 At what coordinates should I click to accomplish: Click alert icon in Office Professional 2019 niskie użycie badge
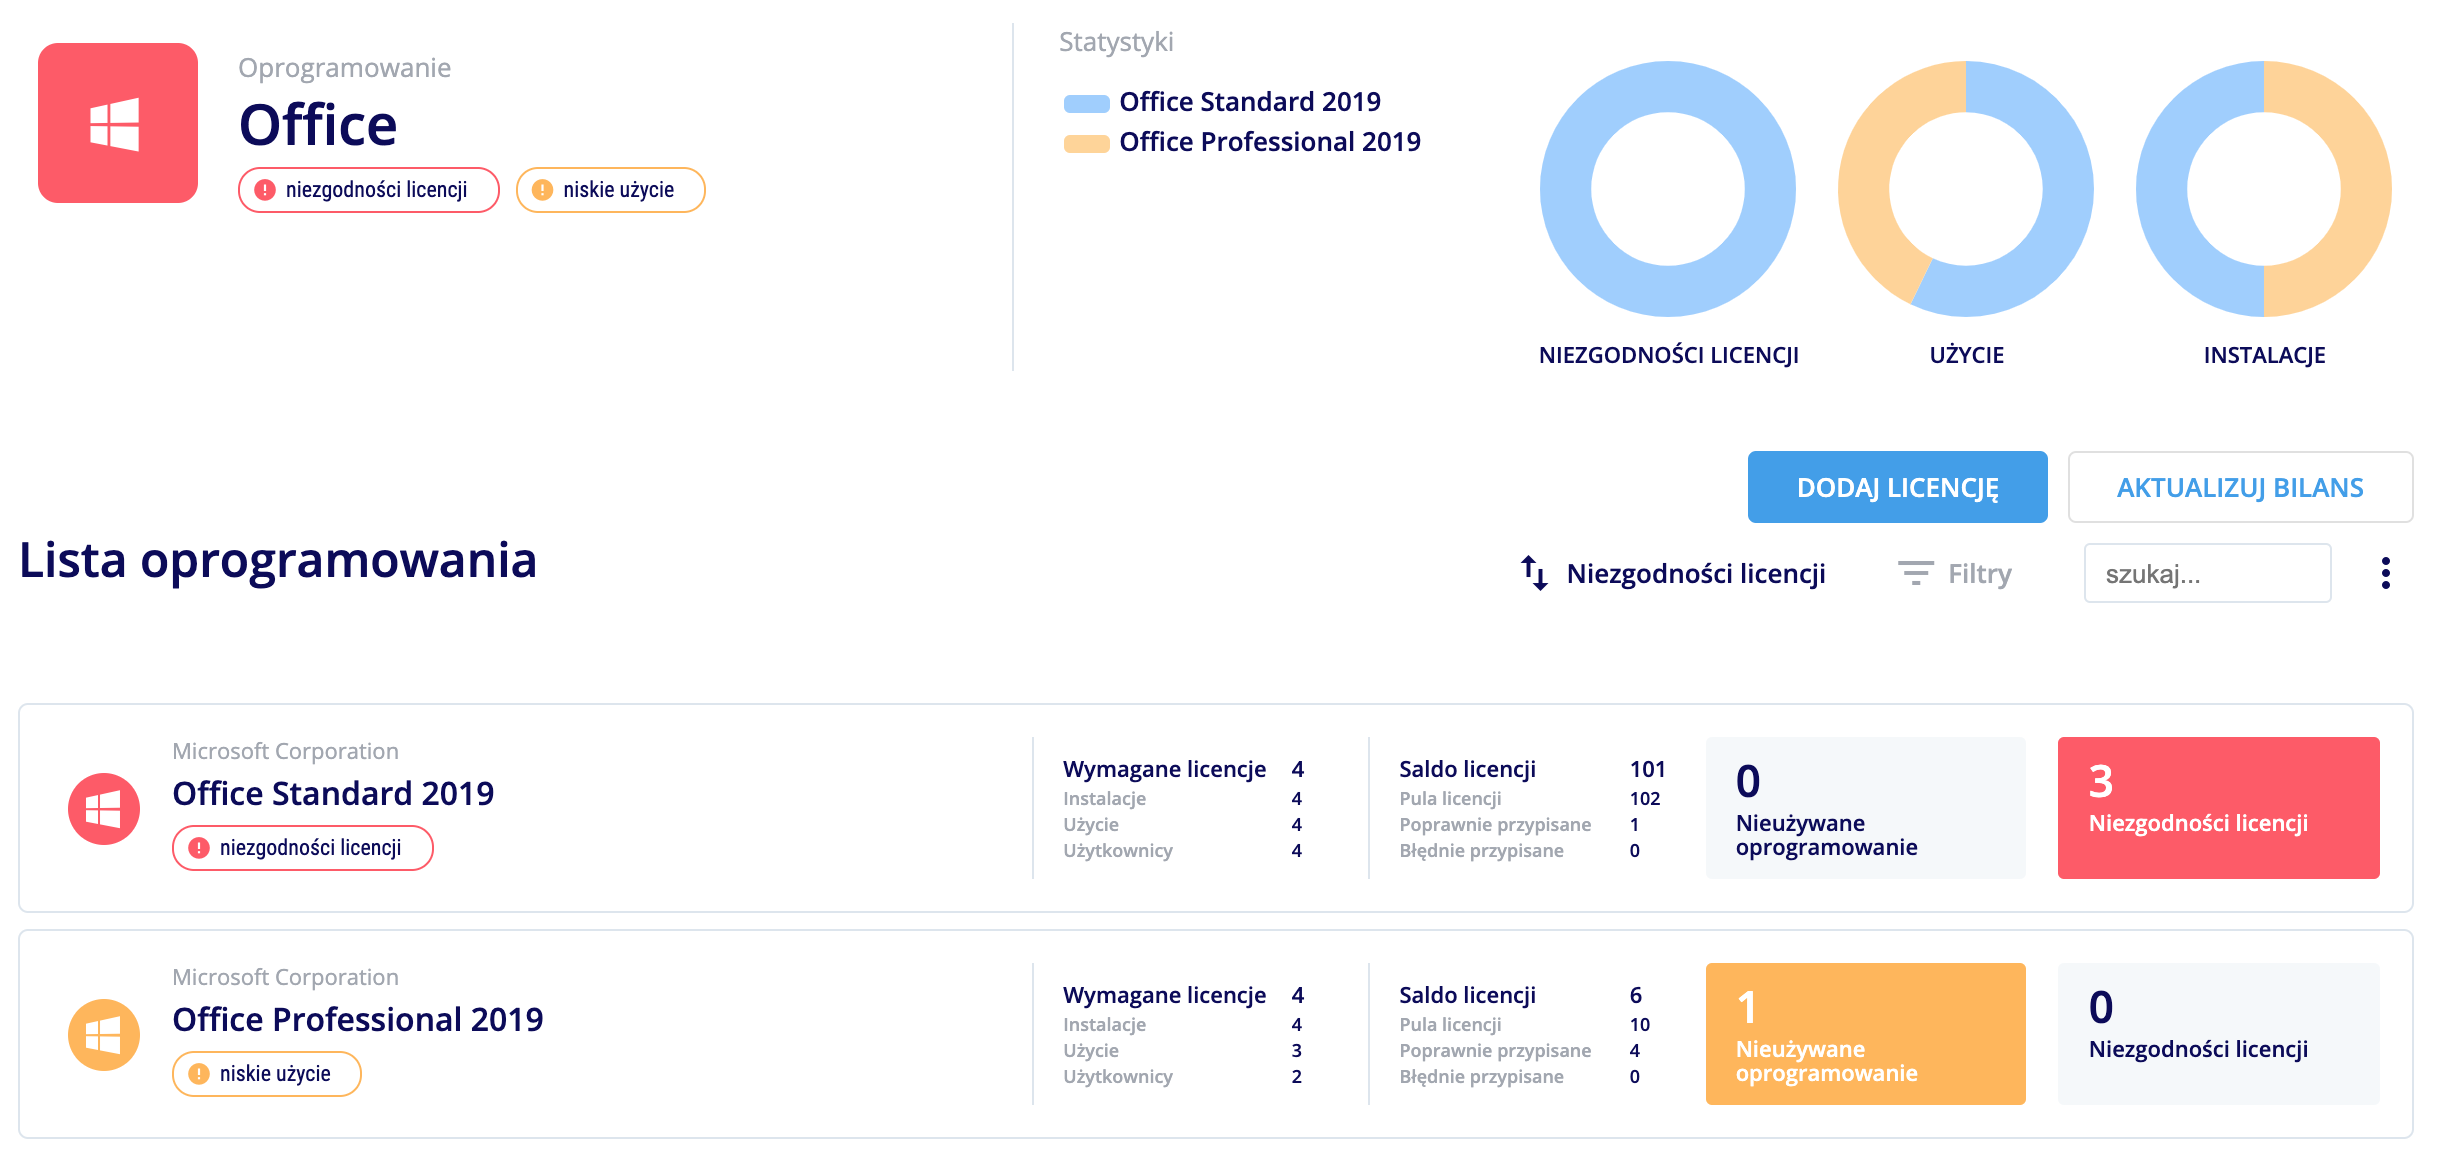(199, 1074)
